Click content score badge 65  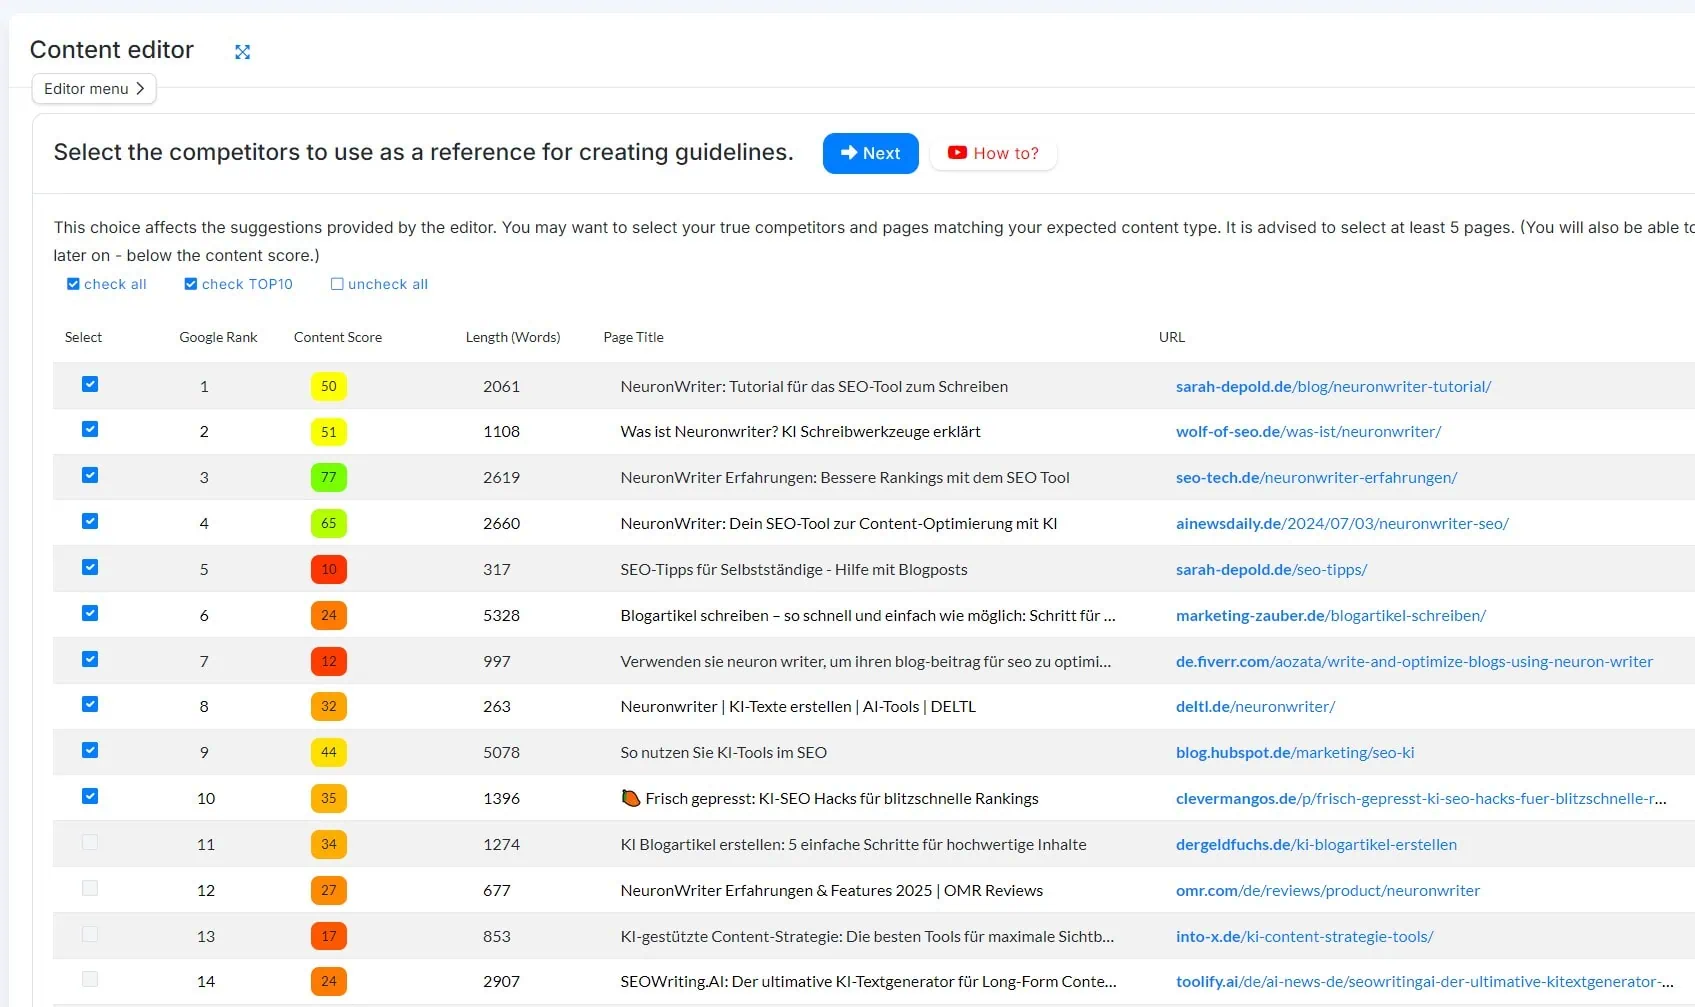329,524
